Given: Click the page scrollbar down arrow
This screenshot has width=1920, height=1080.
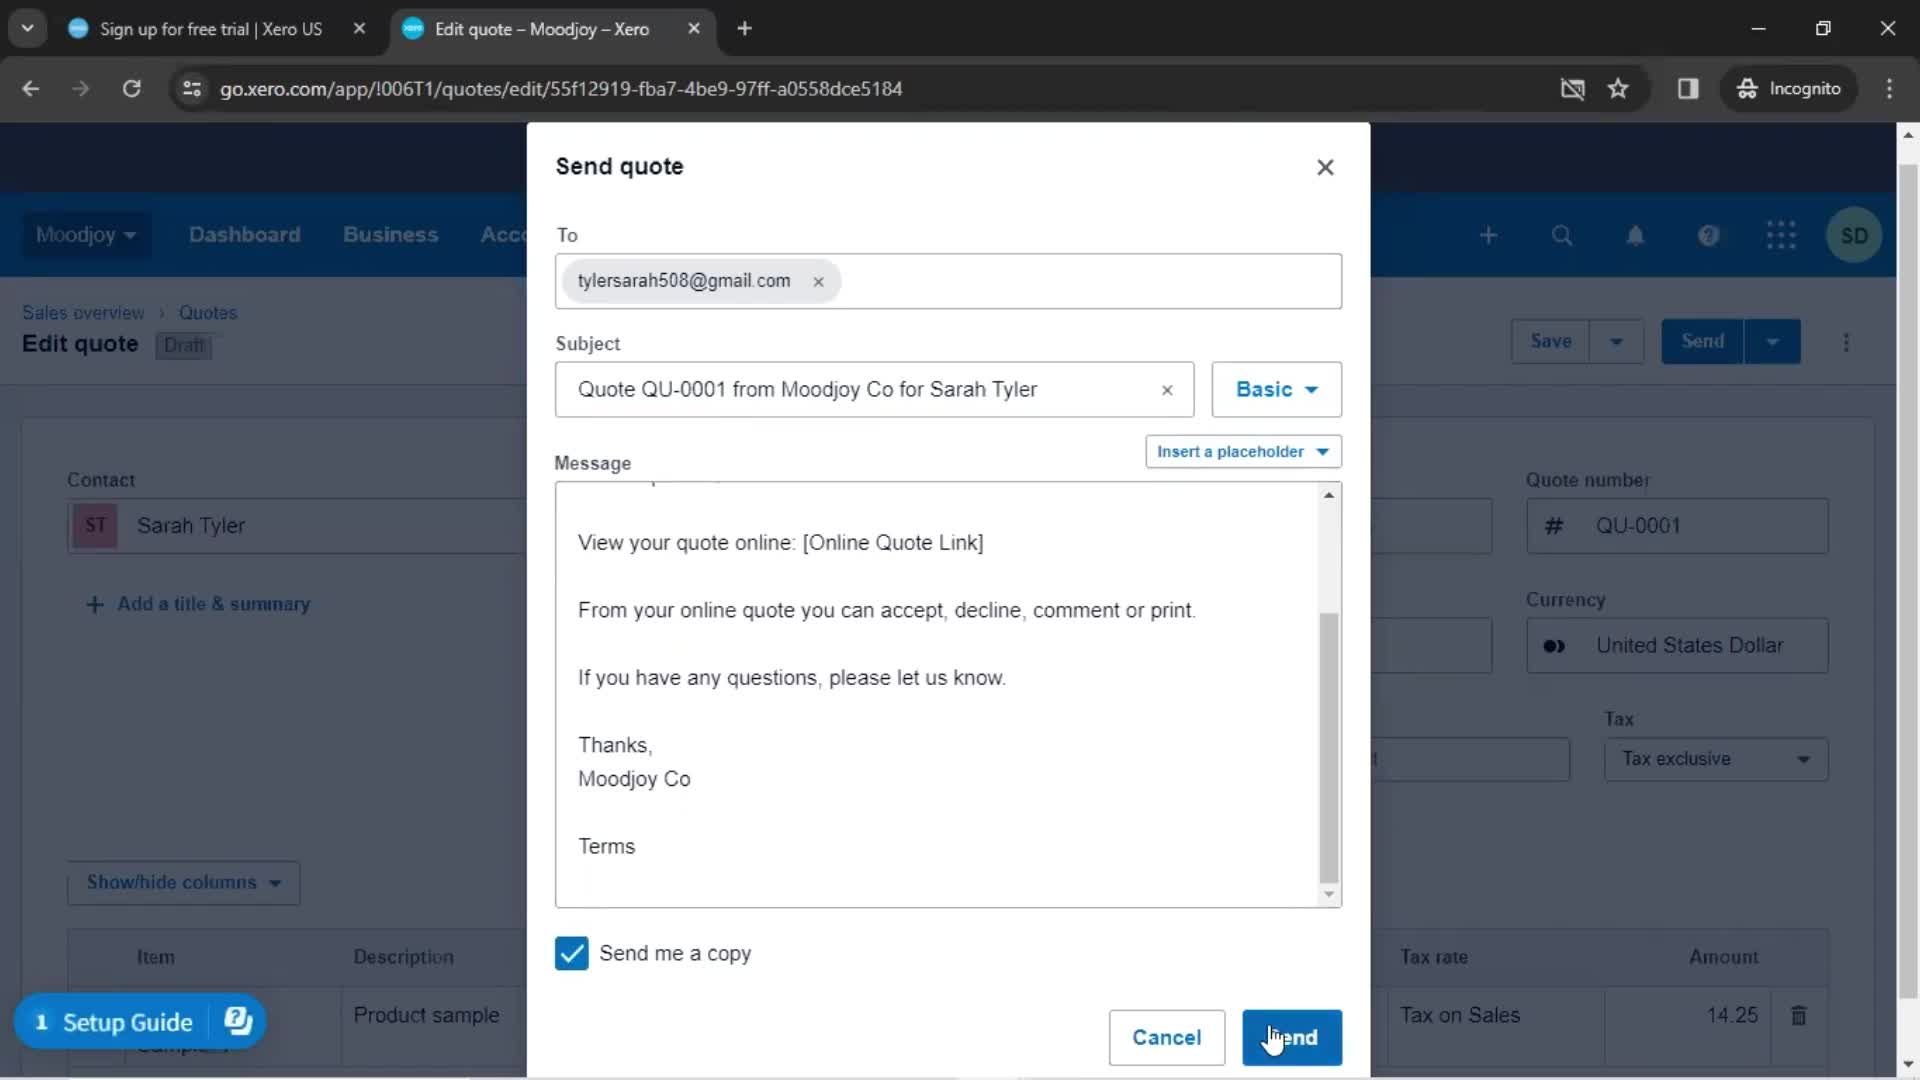Looking at the screenshot, I should (x=1907, y=1065).
